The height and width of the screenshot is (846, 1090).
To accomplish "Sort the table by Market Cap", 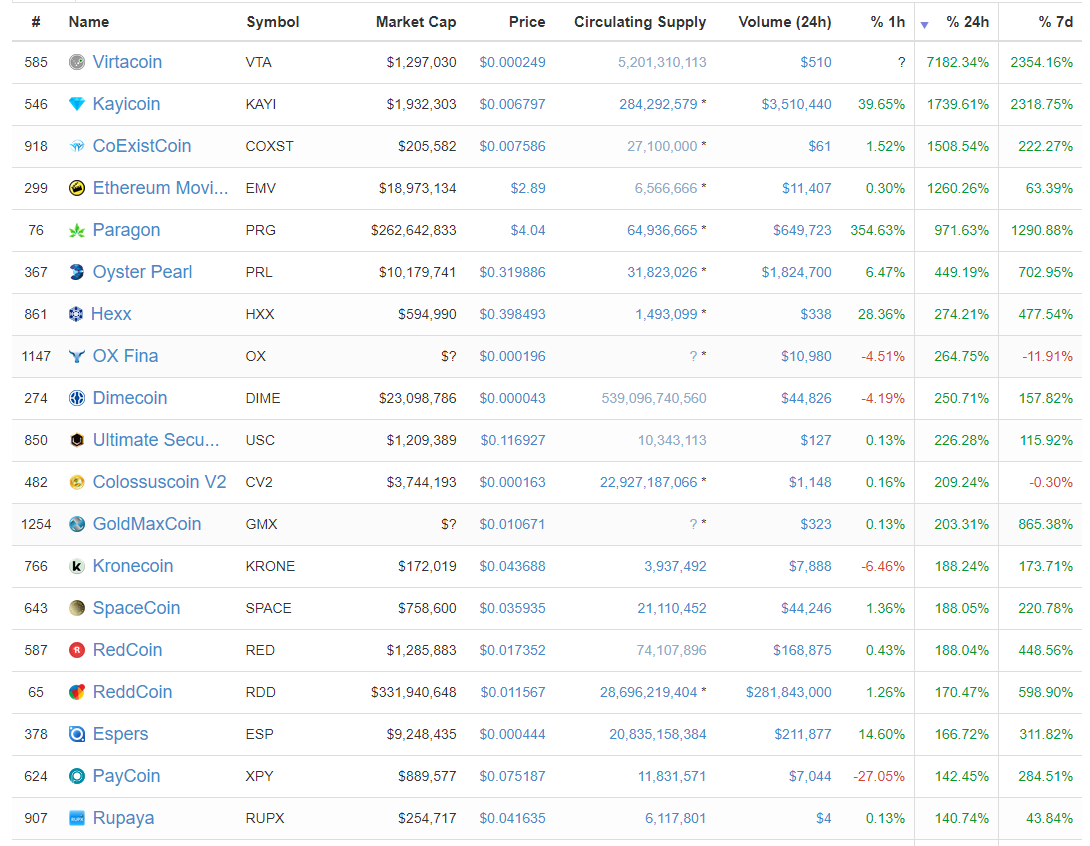I will pos(416,22).
